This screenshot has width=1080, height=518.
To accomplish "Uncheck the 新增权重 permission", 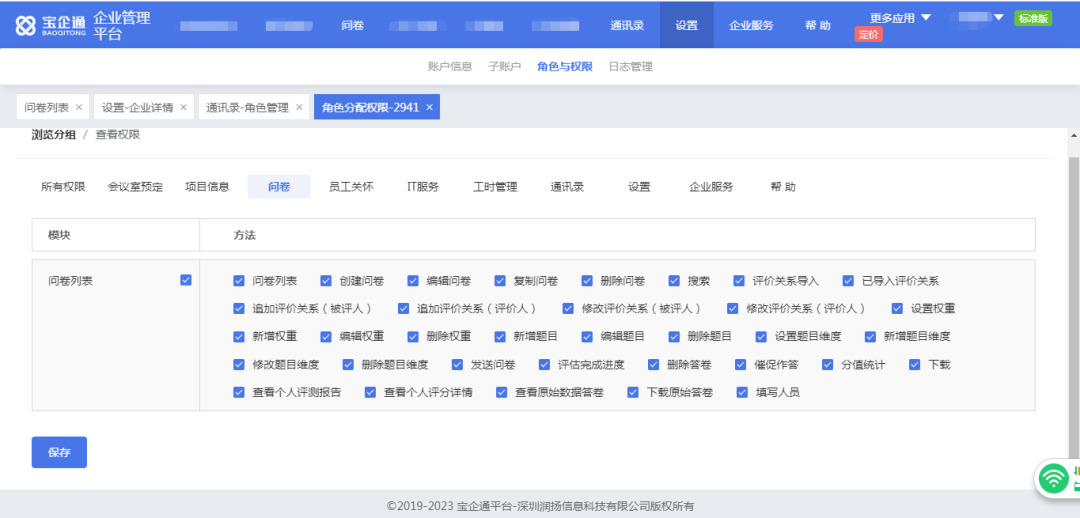I will pyautogui.click(x=239, y=336).
